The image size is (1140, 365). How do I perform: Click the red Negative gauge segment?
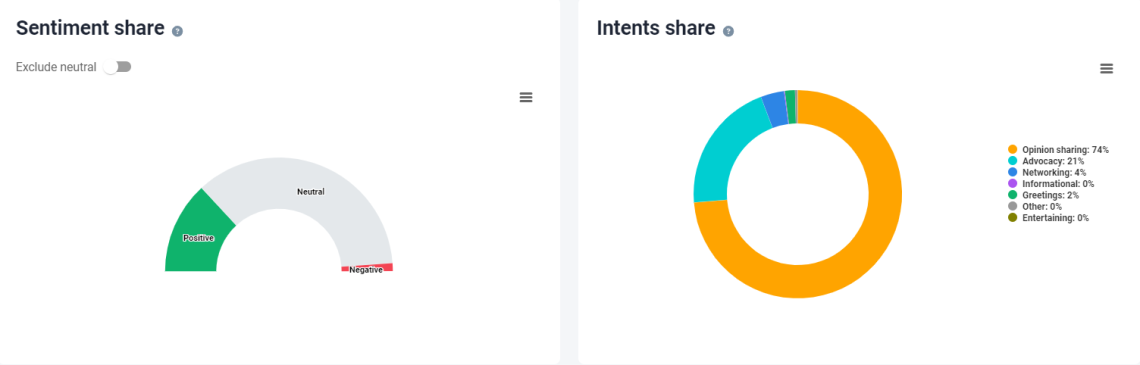click(x=367, y=268)
